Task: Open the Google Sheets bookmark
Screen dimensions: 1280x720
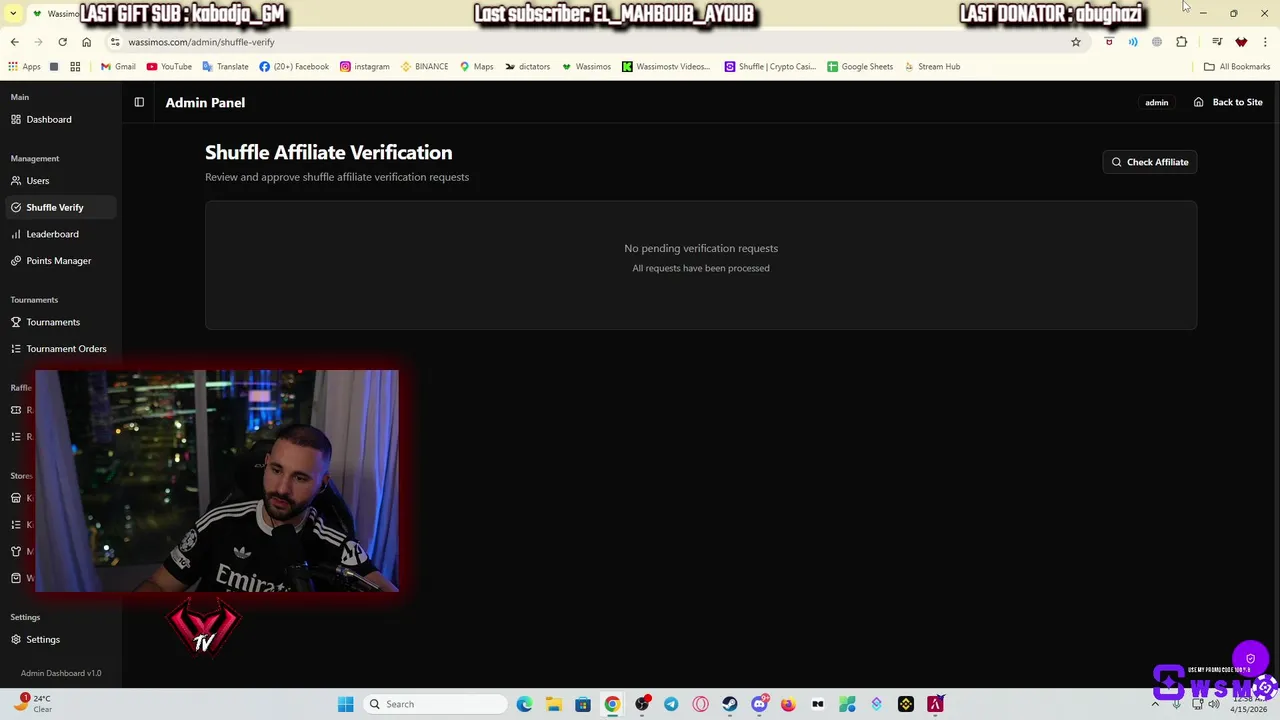Action: (860, 67)
